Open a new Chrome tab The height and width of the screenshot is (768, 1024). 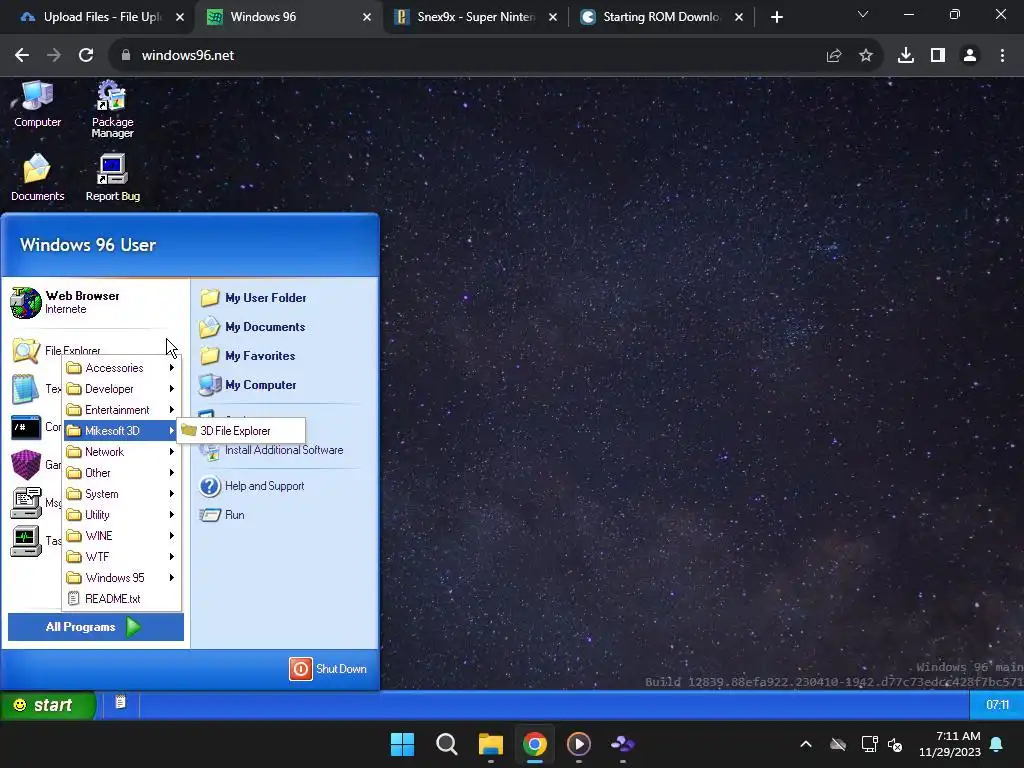(776, 17)
